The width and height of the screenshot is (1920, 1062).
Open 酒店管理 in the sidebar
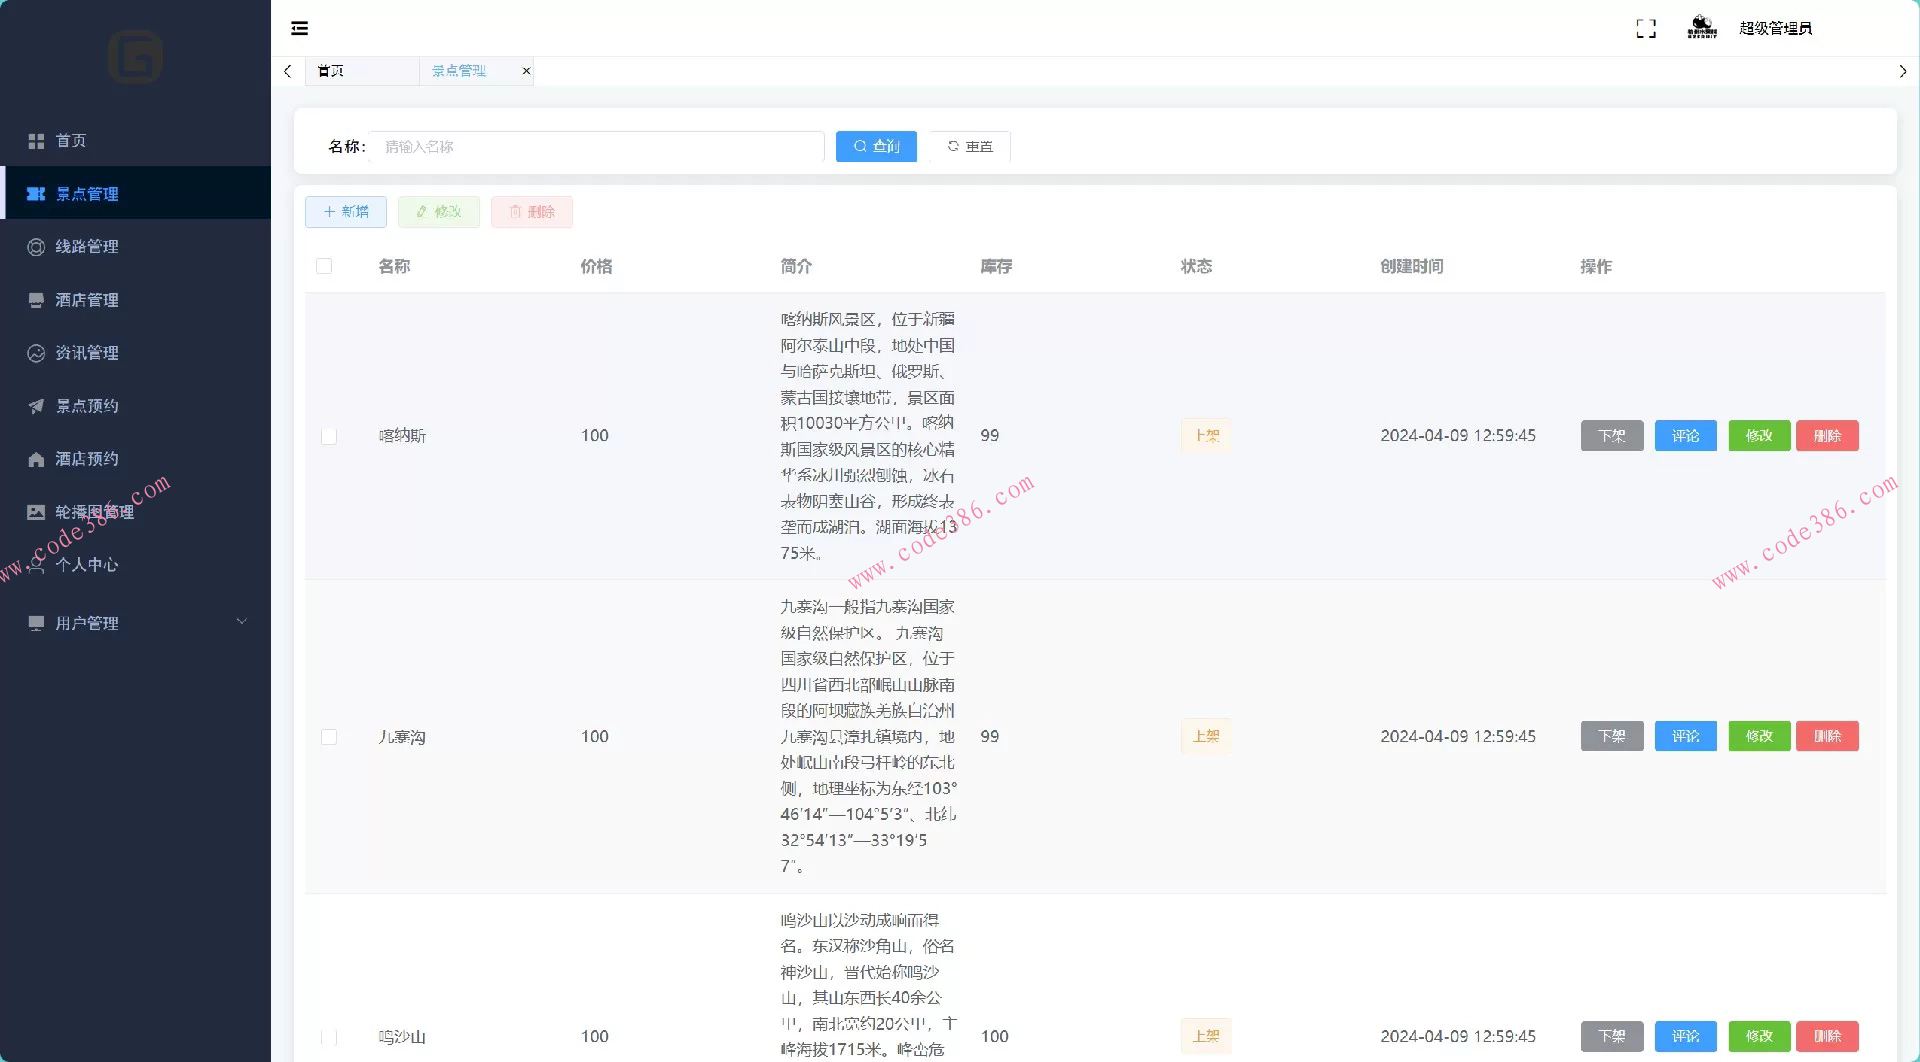coord(87,300)
